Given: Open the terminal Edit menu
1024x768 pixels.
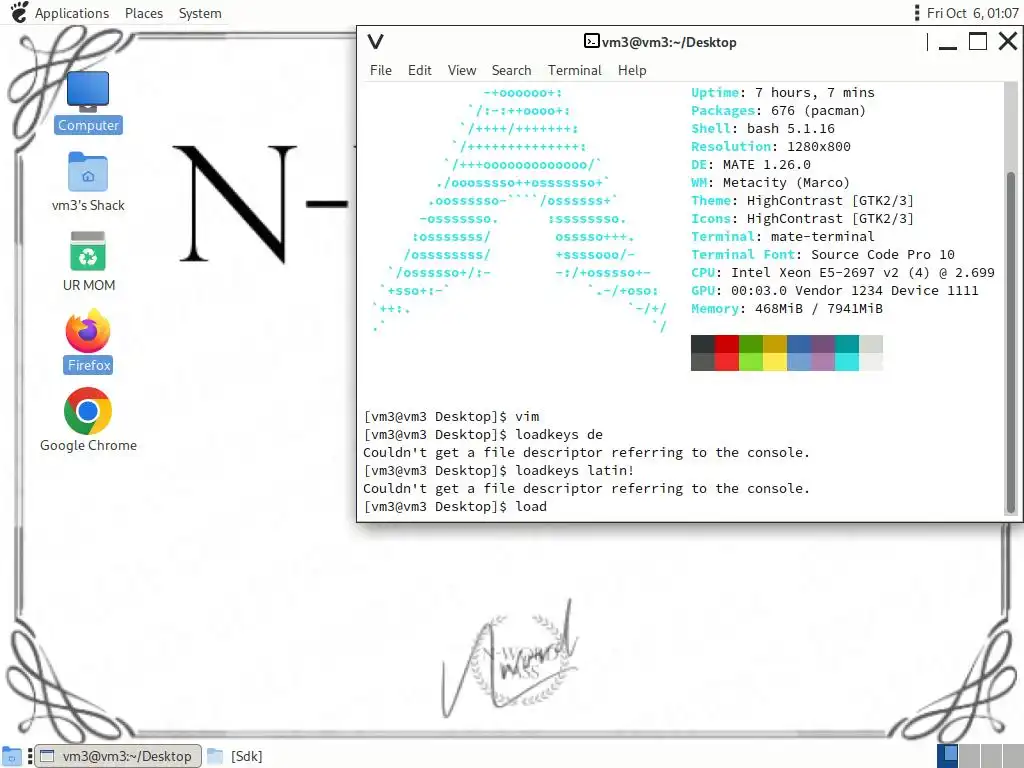Looking at the screenshot, I should [419, 70].
